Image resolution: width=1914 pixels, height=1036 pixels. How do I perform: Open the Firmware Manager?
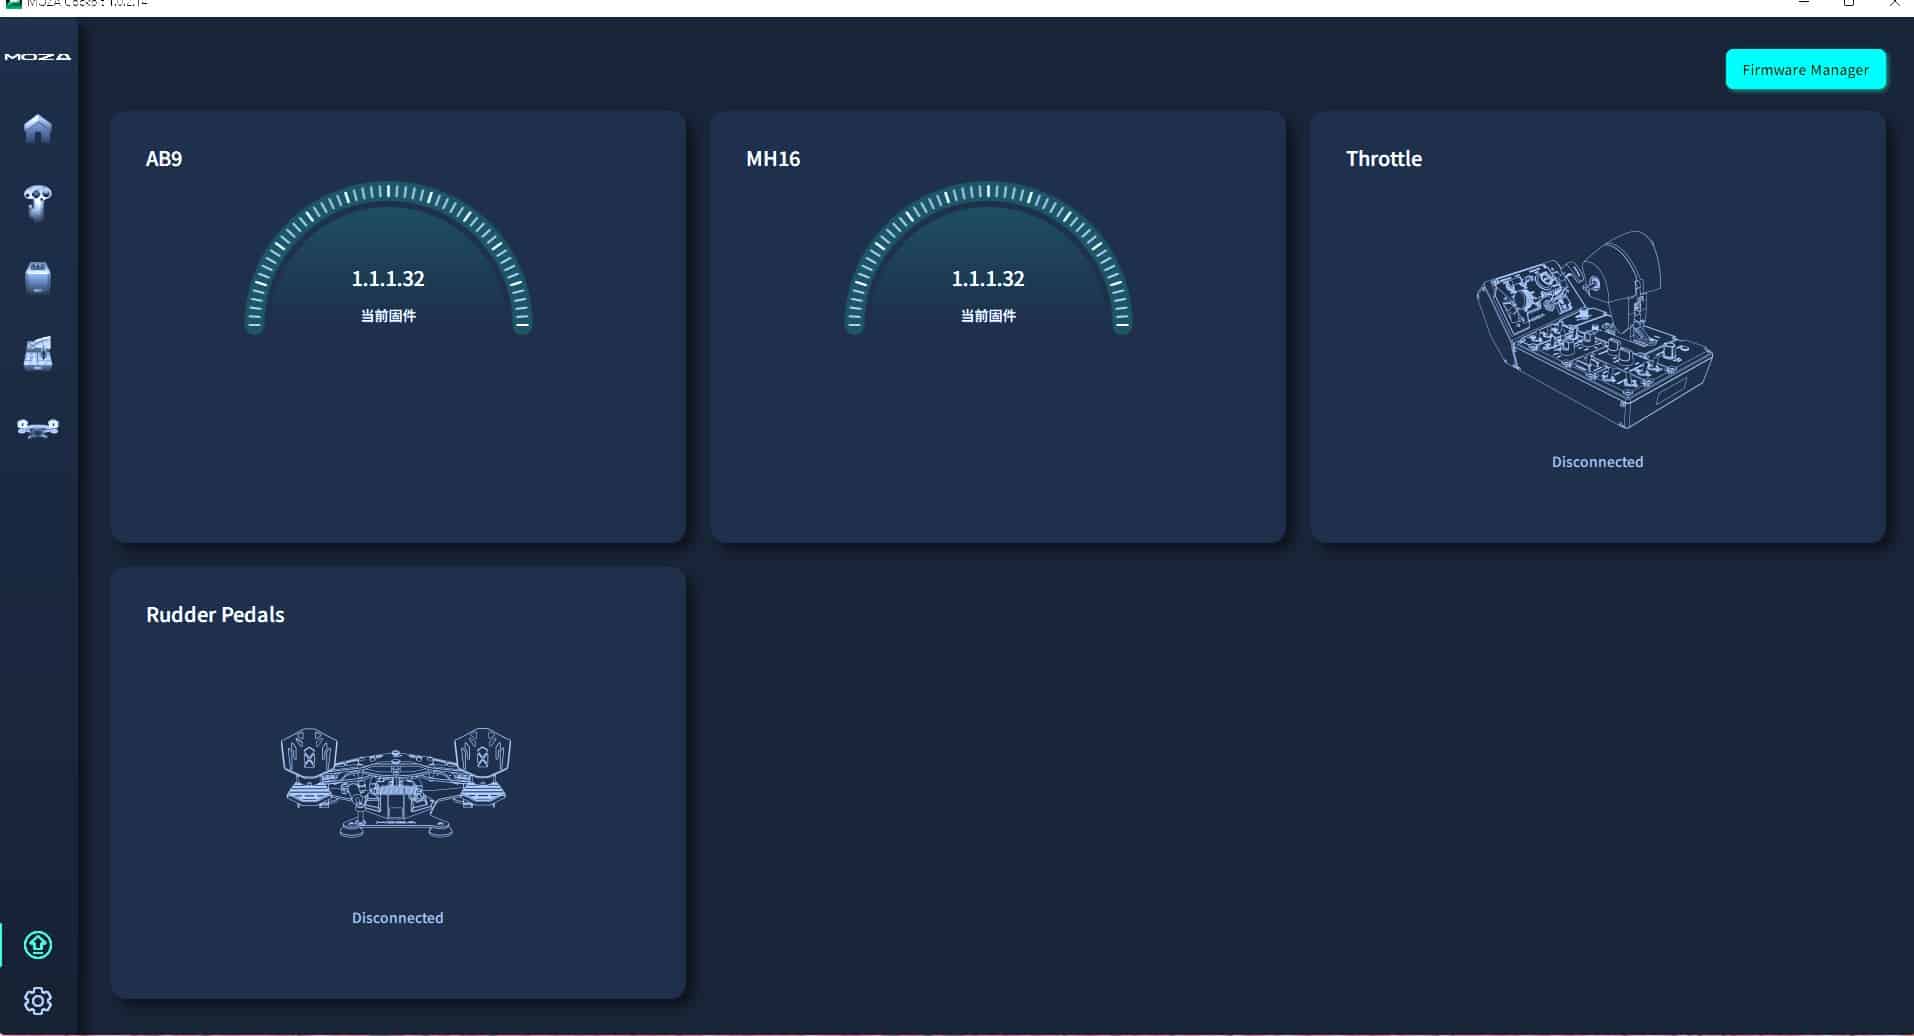pos(1805,70)
